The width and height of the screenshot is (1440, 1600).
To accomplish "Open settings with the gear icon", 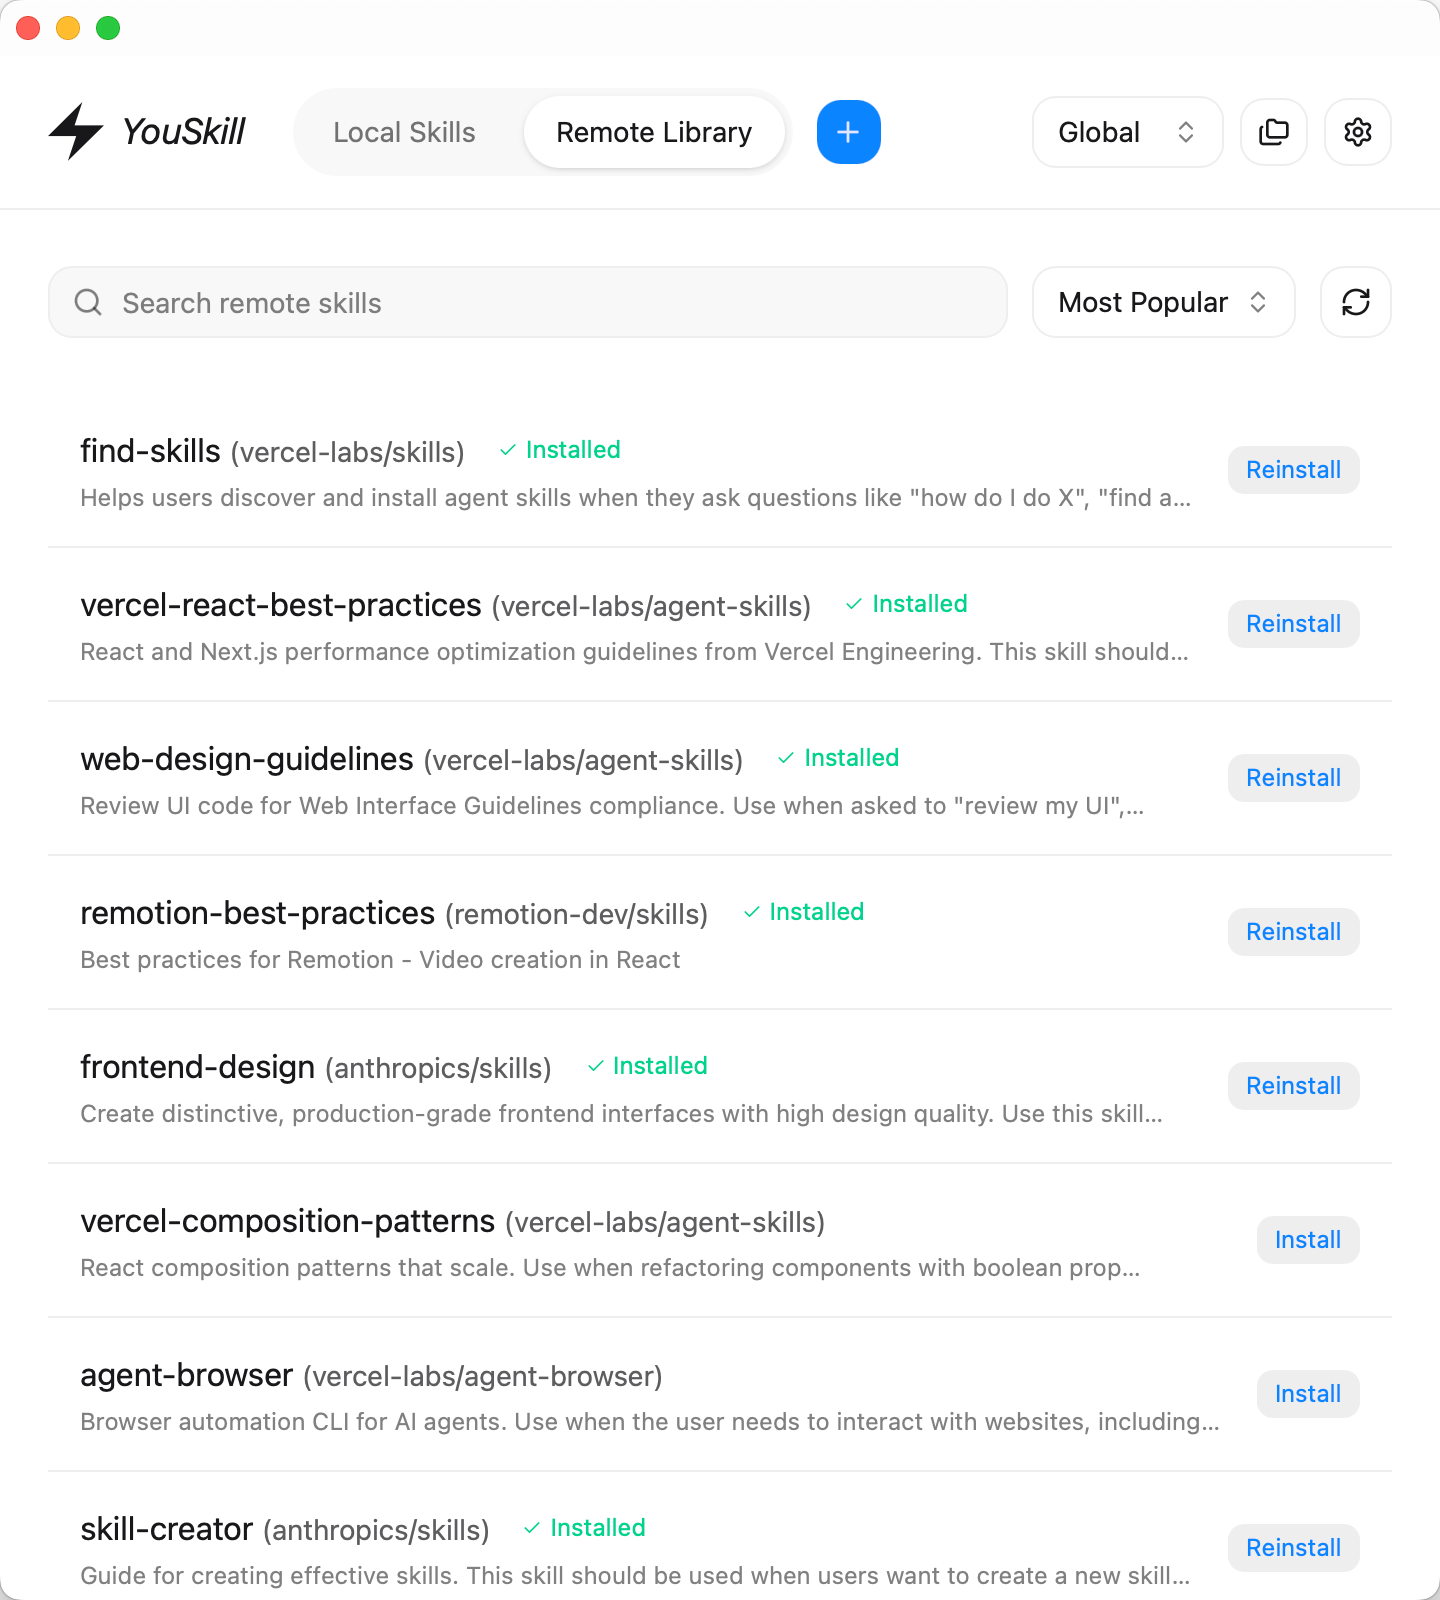I will pyautogui.click(x=1357, y=131).
